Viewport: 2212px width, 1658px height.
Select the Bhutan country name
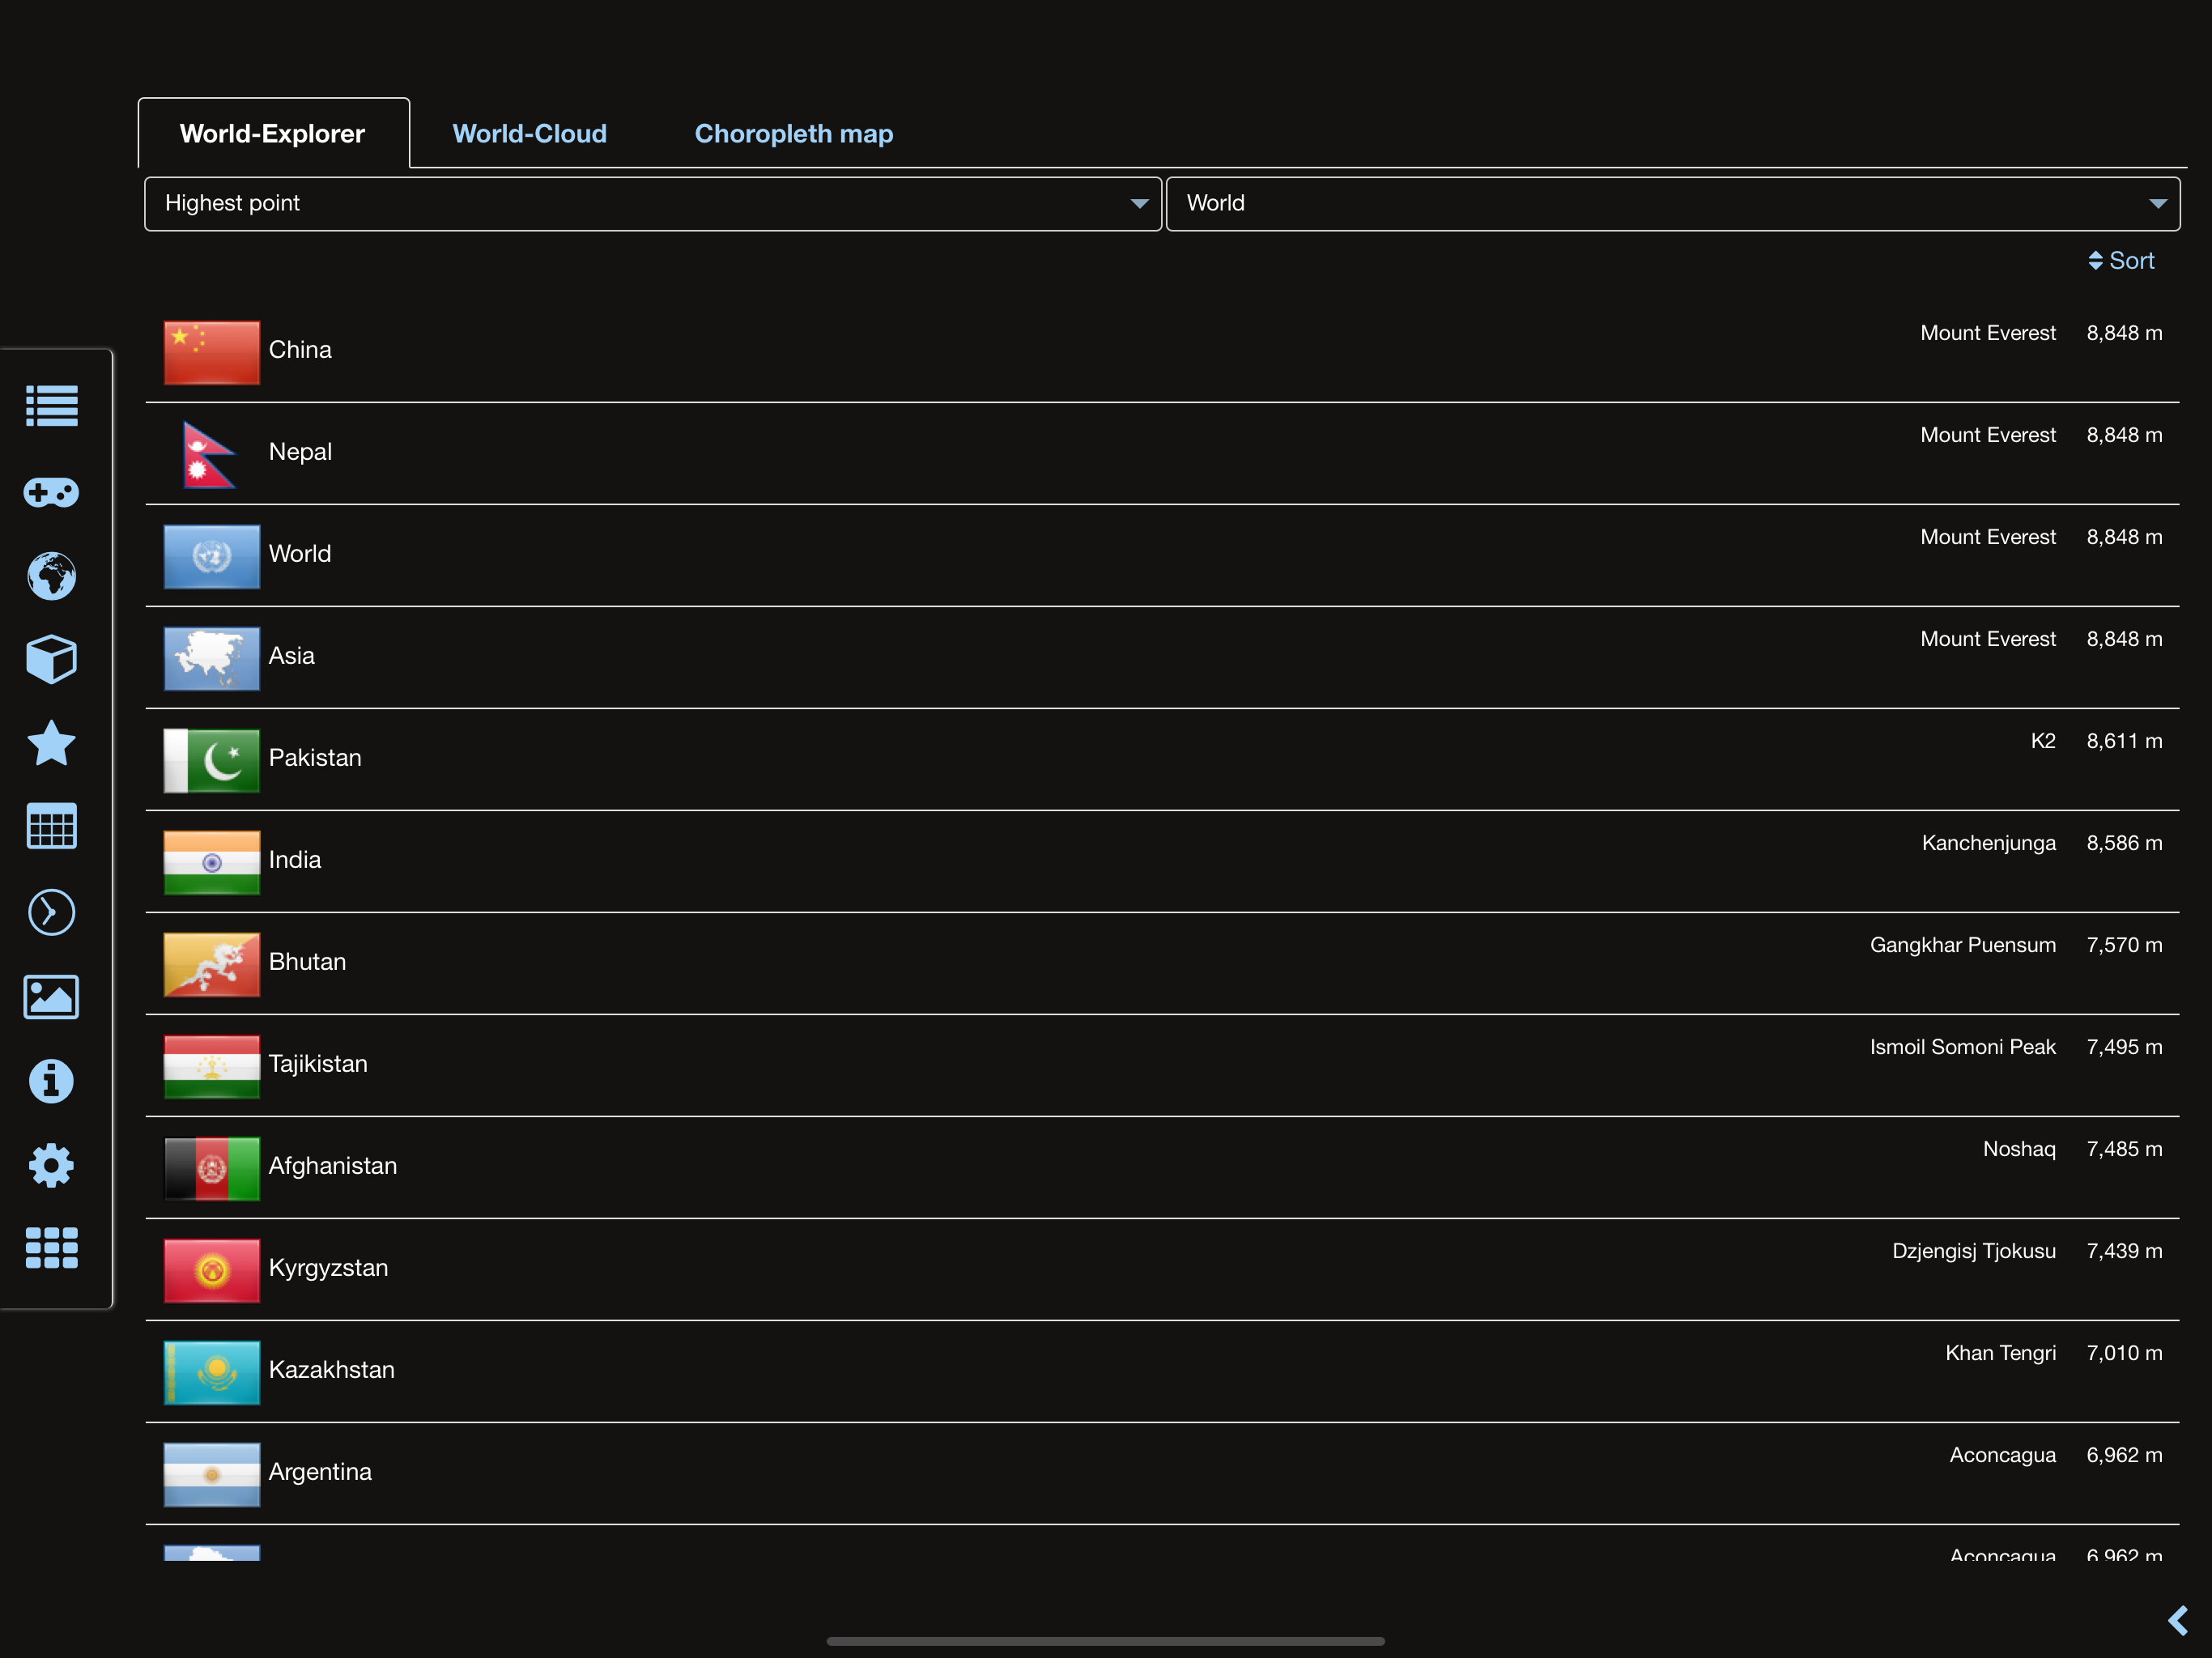[307, 962]
